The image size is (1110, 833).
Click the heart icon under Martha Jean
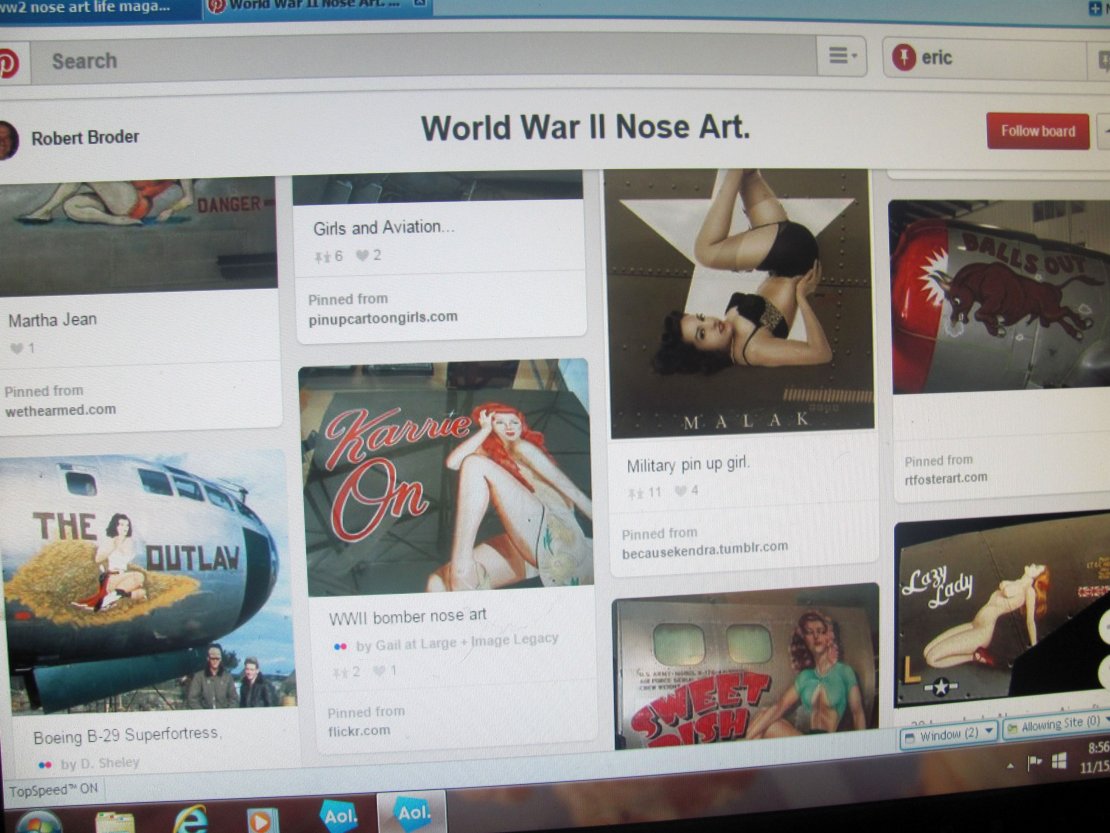(x=16, y=348)
